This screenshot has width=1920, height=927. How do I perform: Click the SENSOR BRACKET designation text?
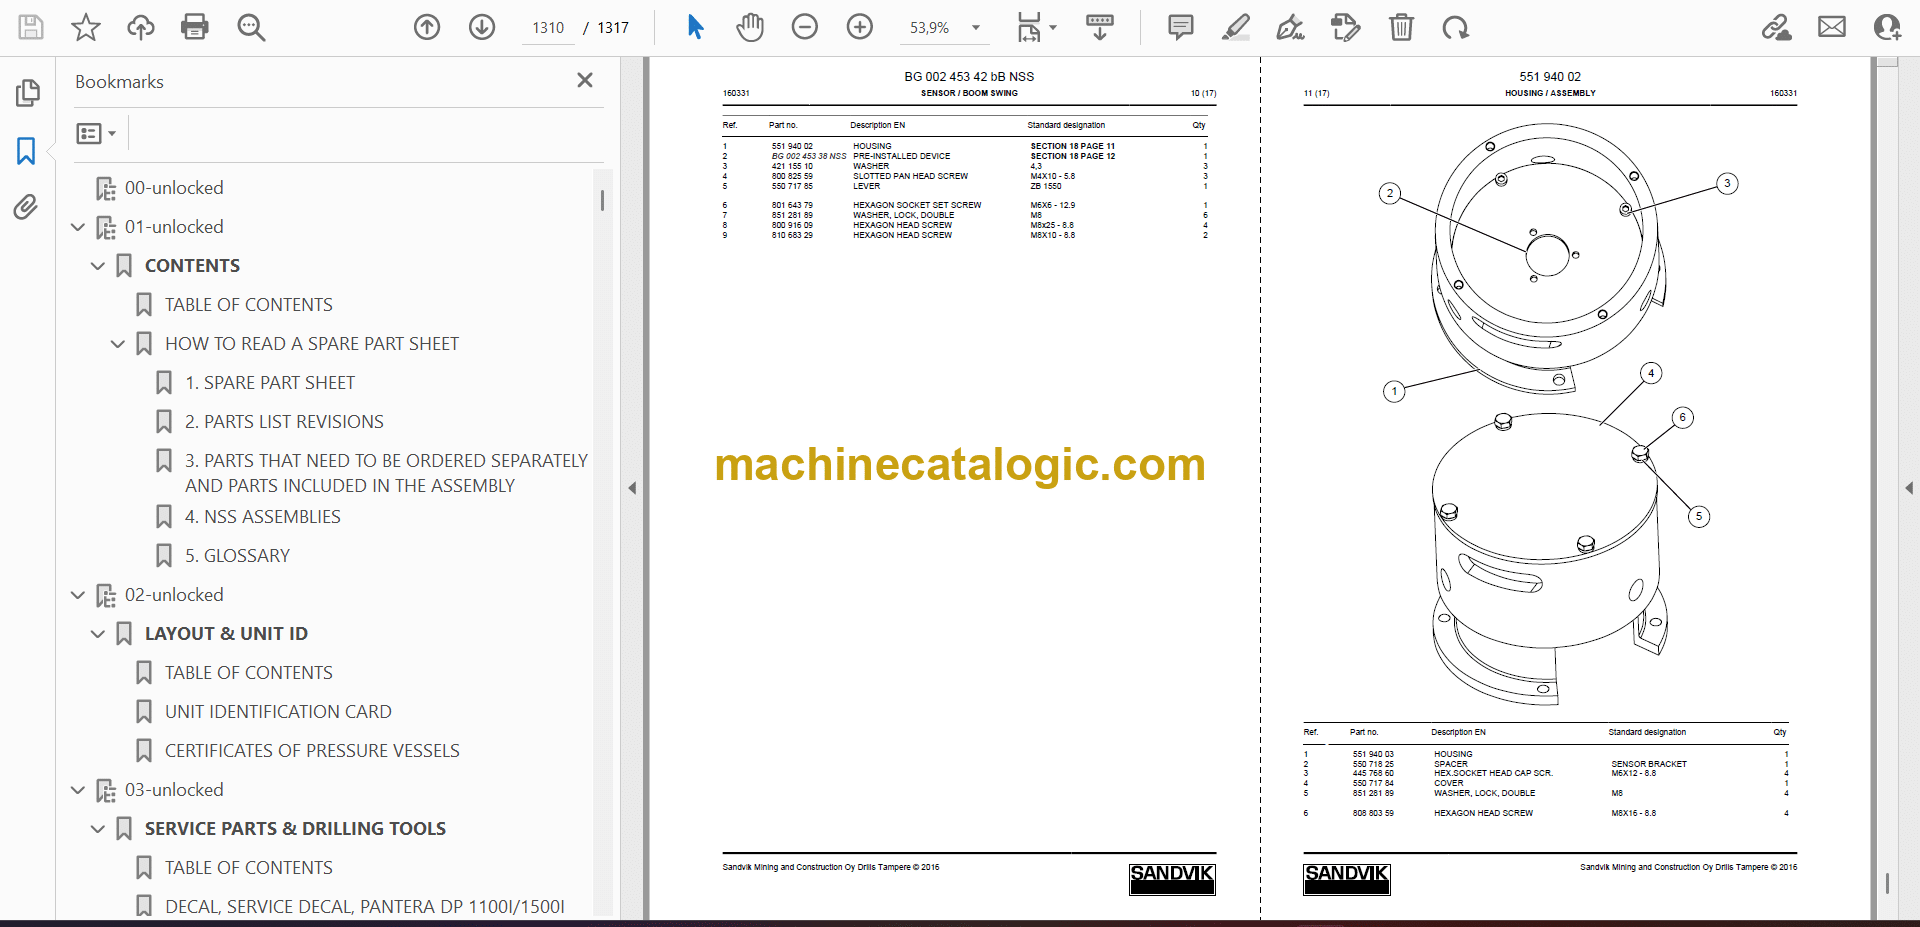click(x=1649, y=764)
